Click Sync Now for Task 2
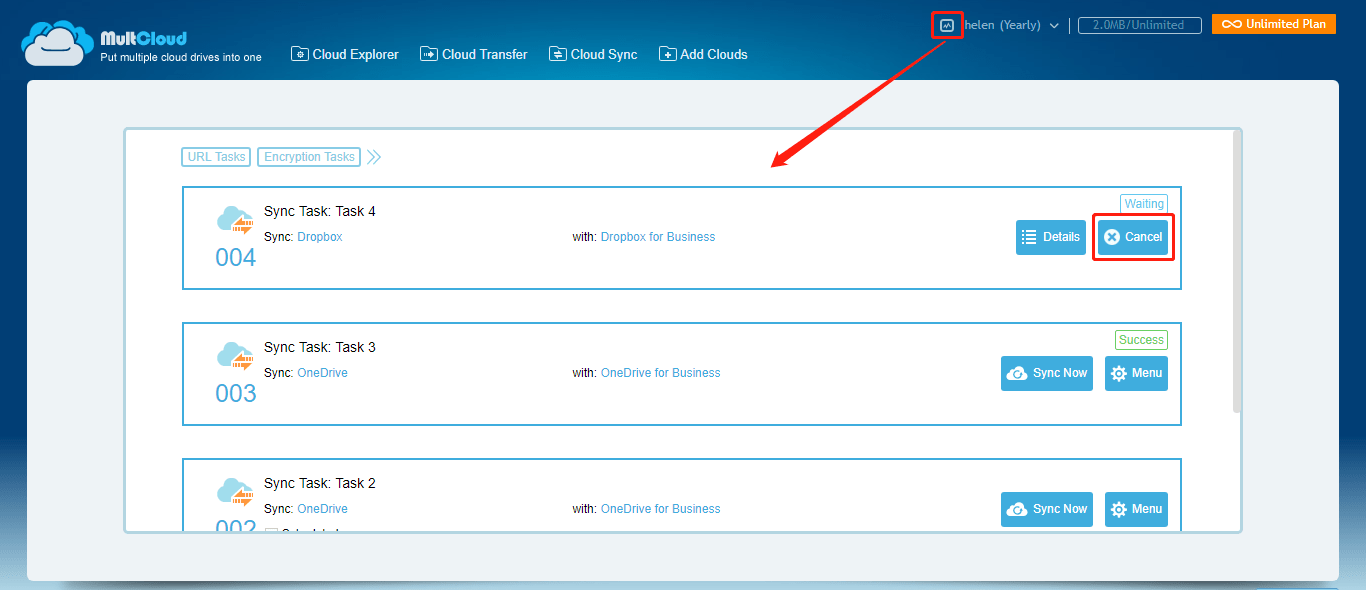1366x590 pixels. [x=1047, y=509]
